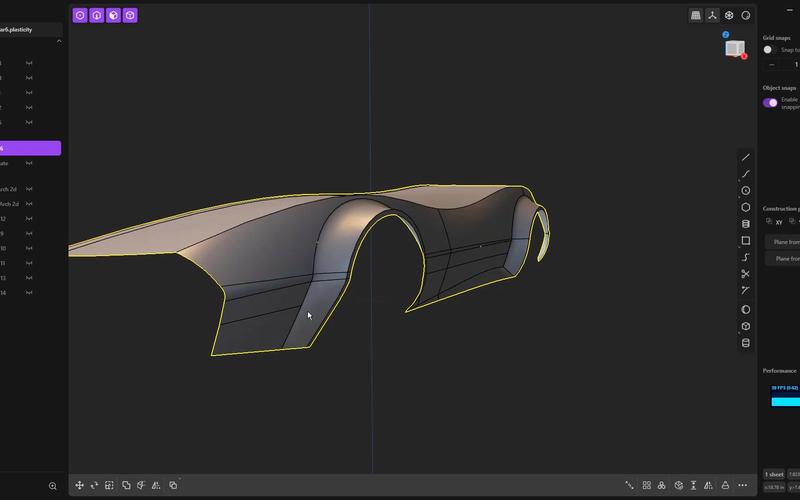Click the three-axis viewport icon
Viewport: 800px width, 500px height.
click(x=712, y=15)
